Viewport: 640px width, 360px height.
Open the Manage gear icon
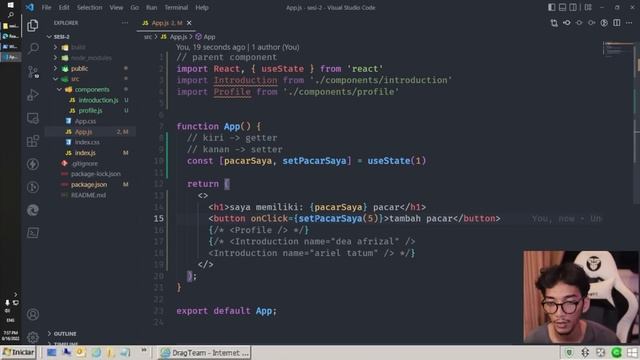click(x=33, y=337)
